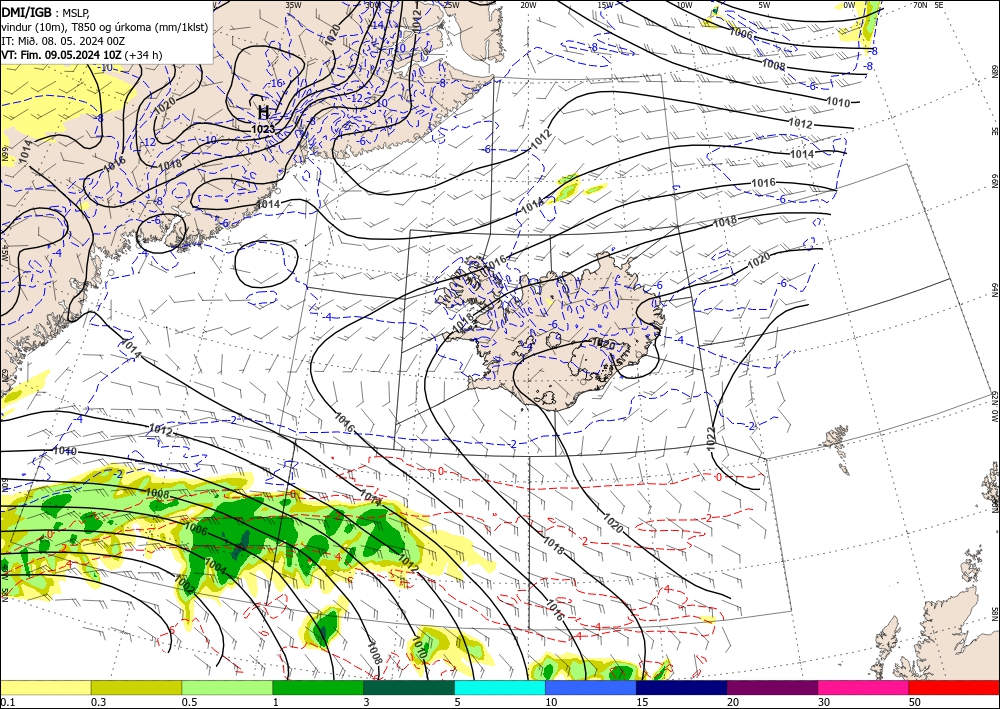The height and width of the screenshot is (709, 1000).
Task: Click the legend value 0.5
Action: coord(189,702)
